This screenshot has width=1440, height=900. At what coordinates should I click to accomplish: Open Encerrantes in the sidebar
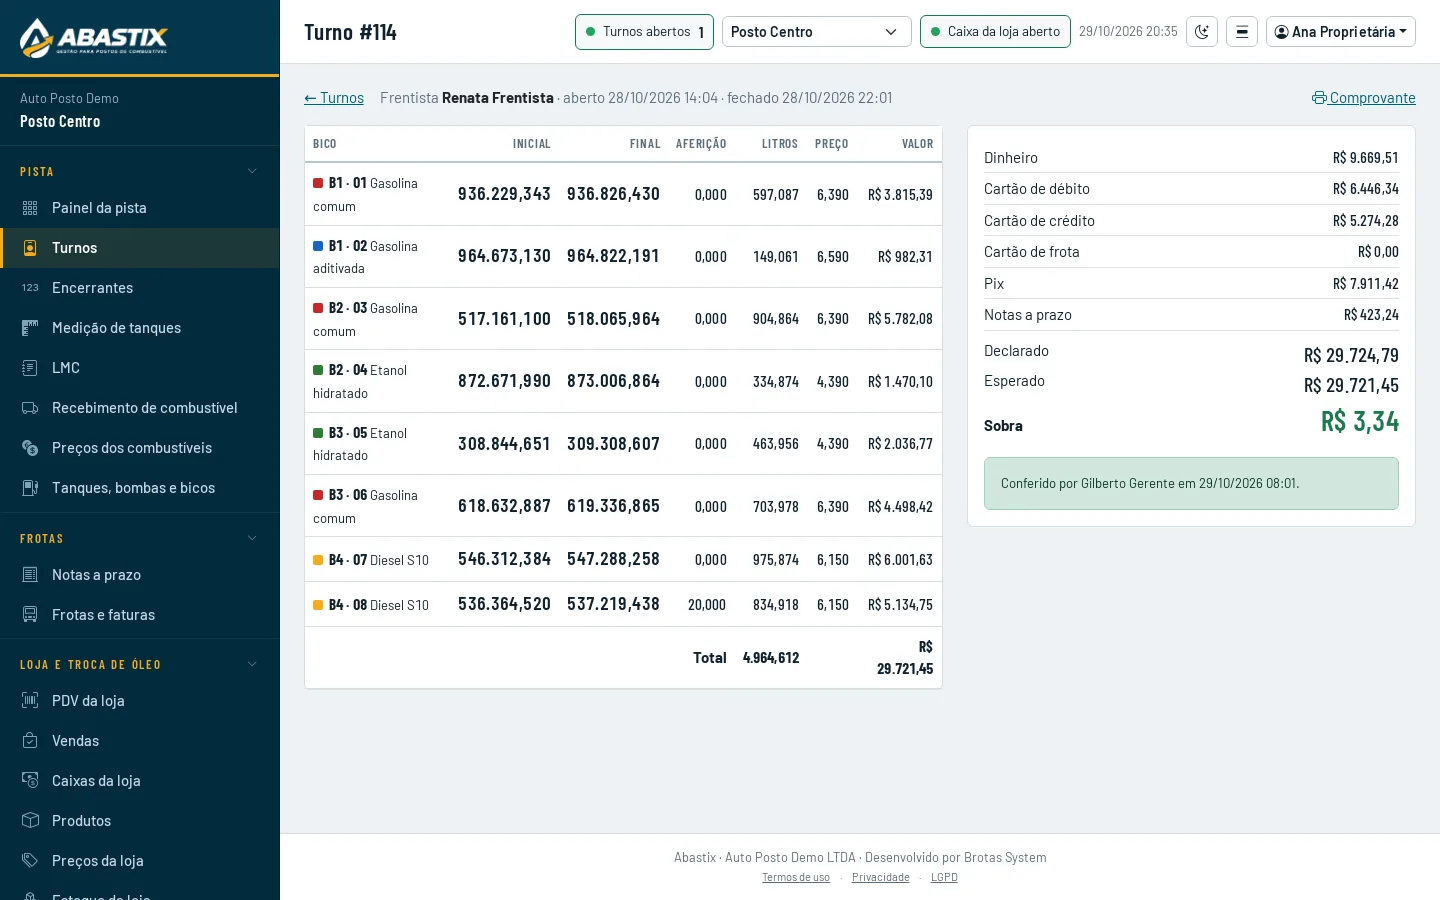pos(140,288)
